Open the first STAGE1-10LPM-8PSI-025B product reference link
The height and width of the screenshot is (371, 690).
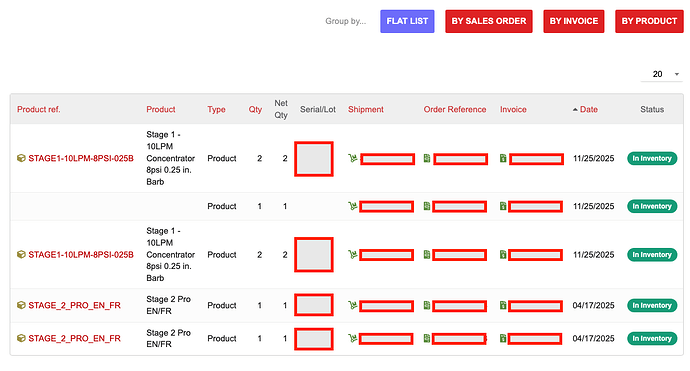(x=81, y=158)
